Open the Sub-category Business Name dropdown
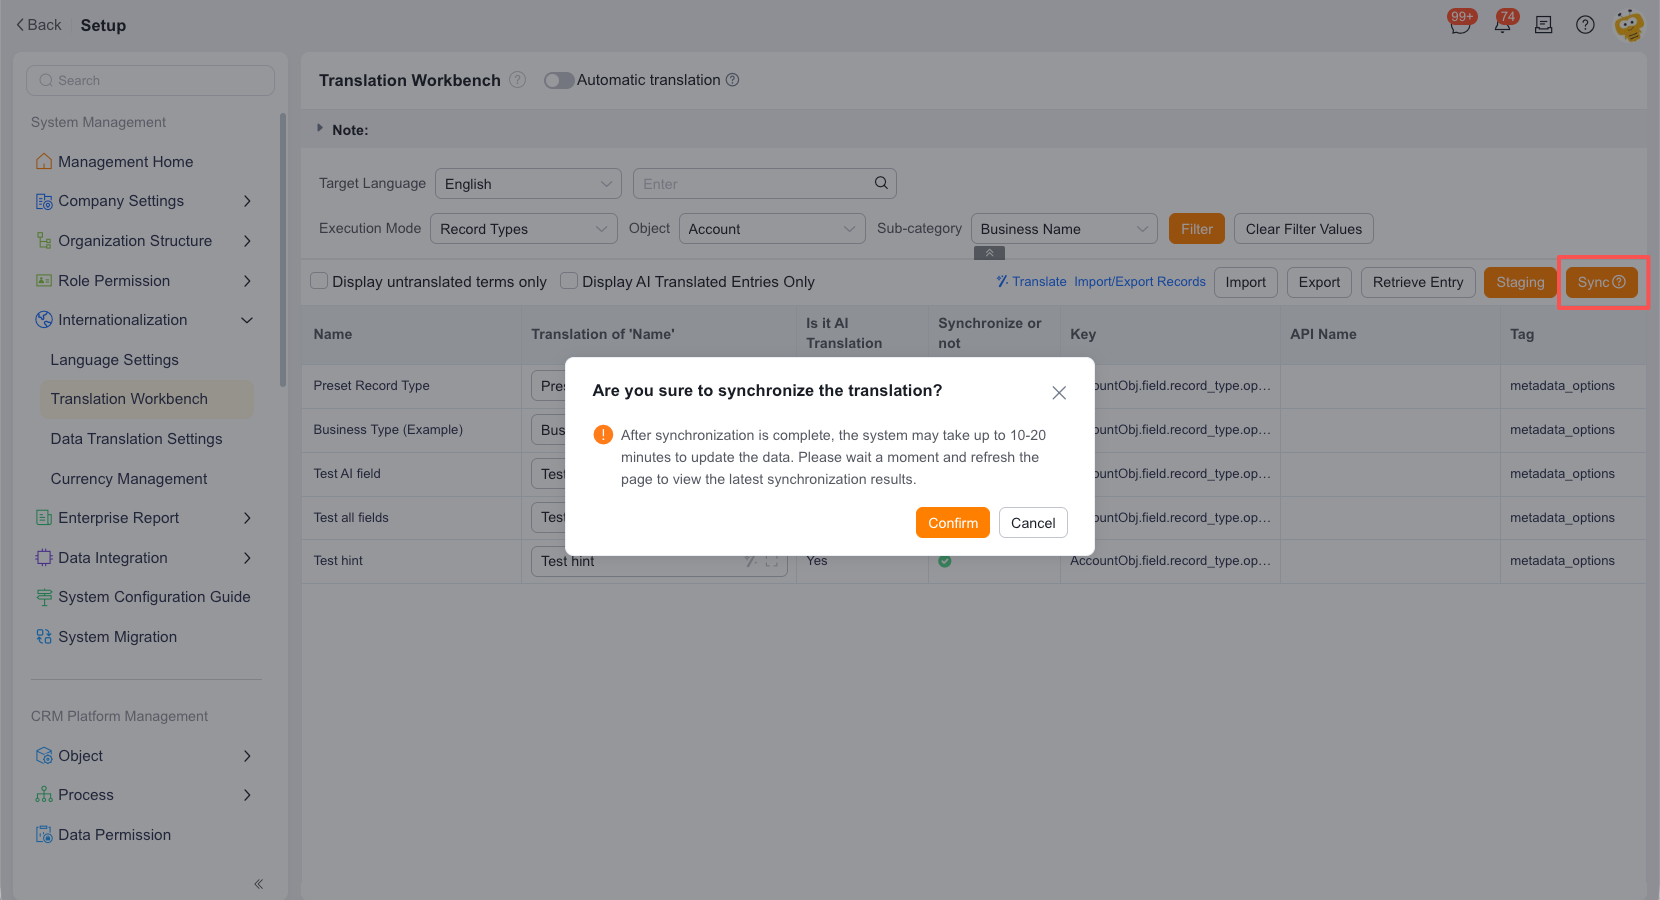Screen dimensions: 1660x900 [x=1064, y=229]
